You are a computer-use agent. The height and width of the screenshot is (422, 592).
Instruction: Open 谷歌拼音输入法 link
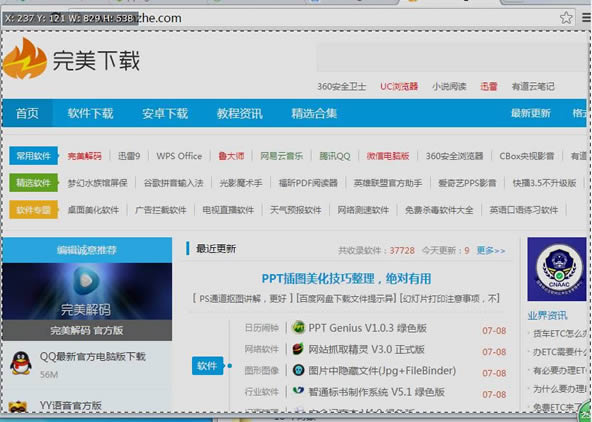[173, 183]
